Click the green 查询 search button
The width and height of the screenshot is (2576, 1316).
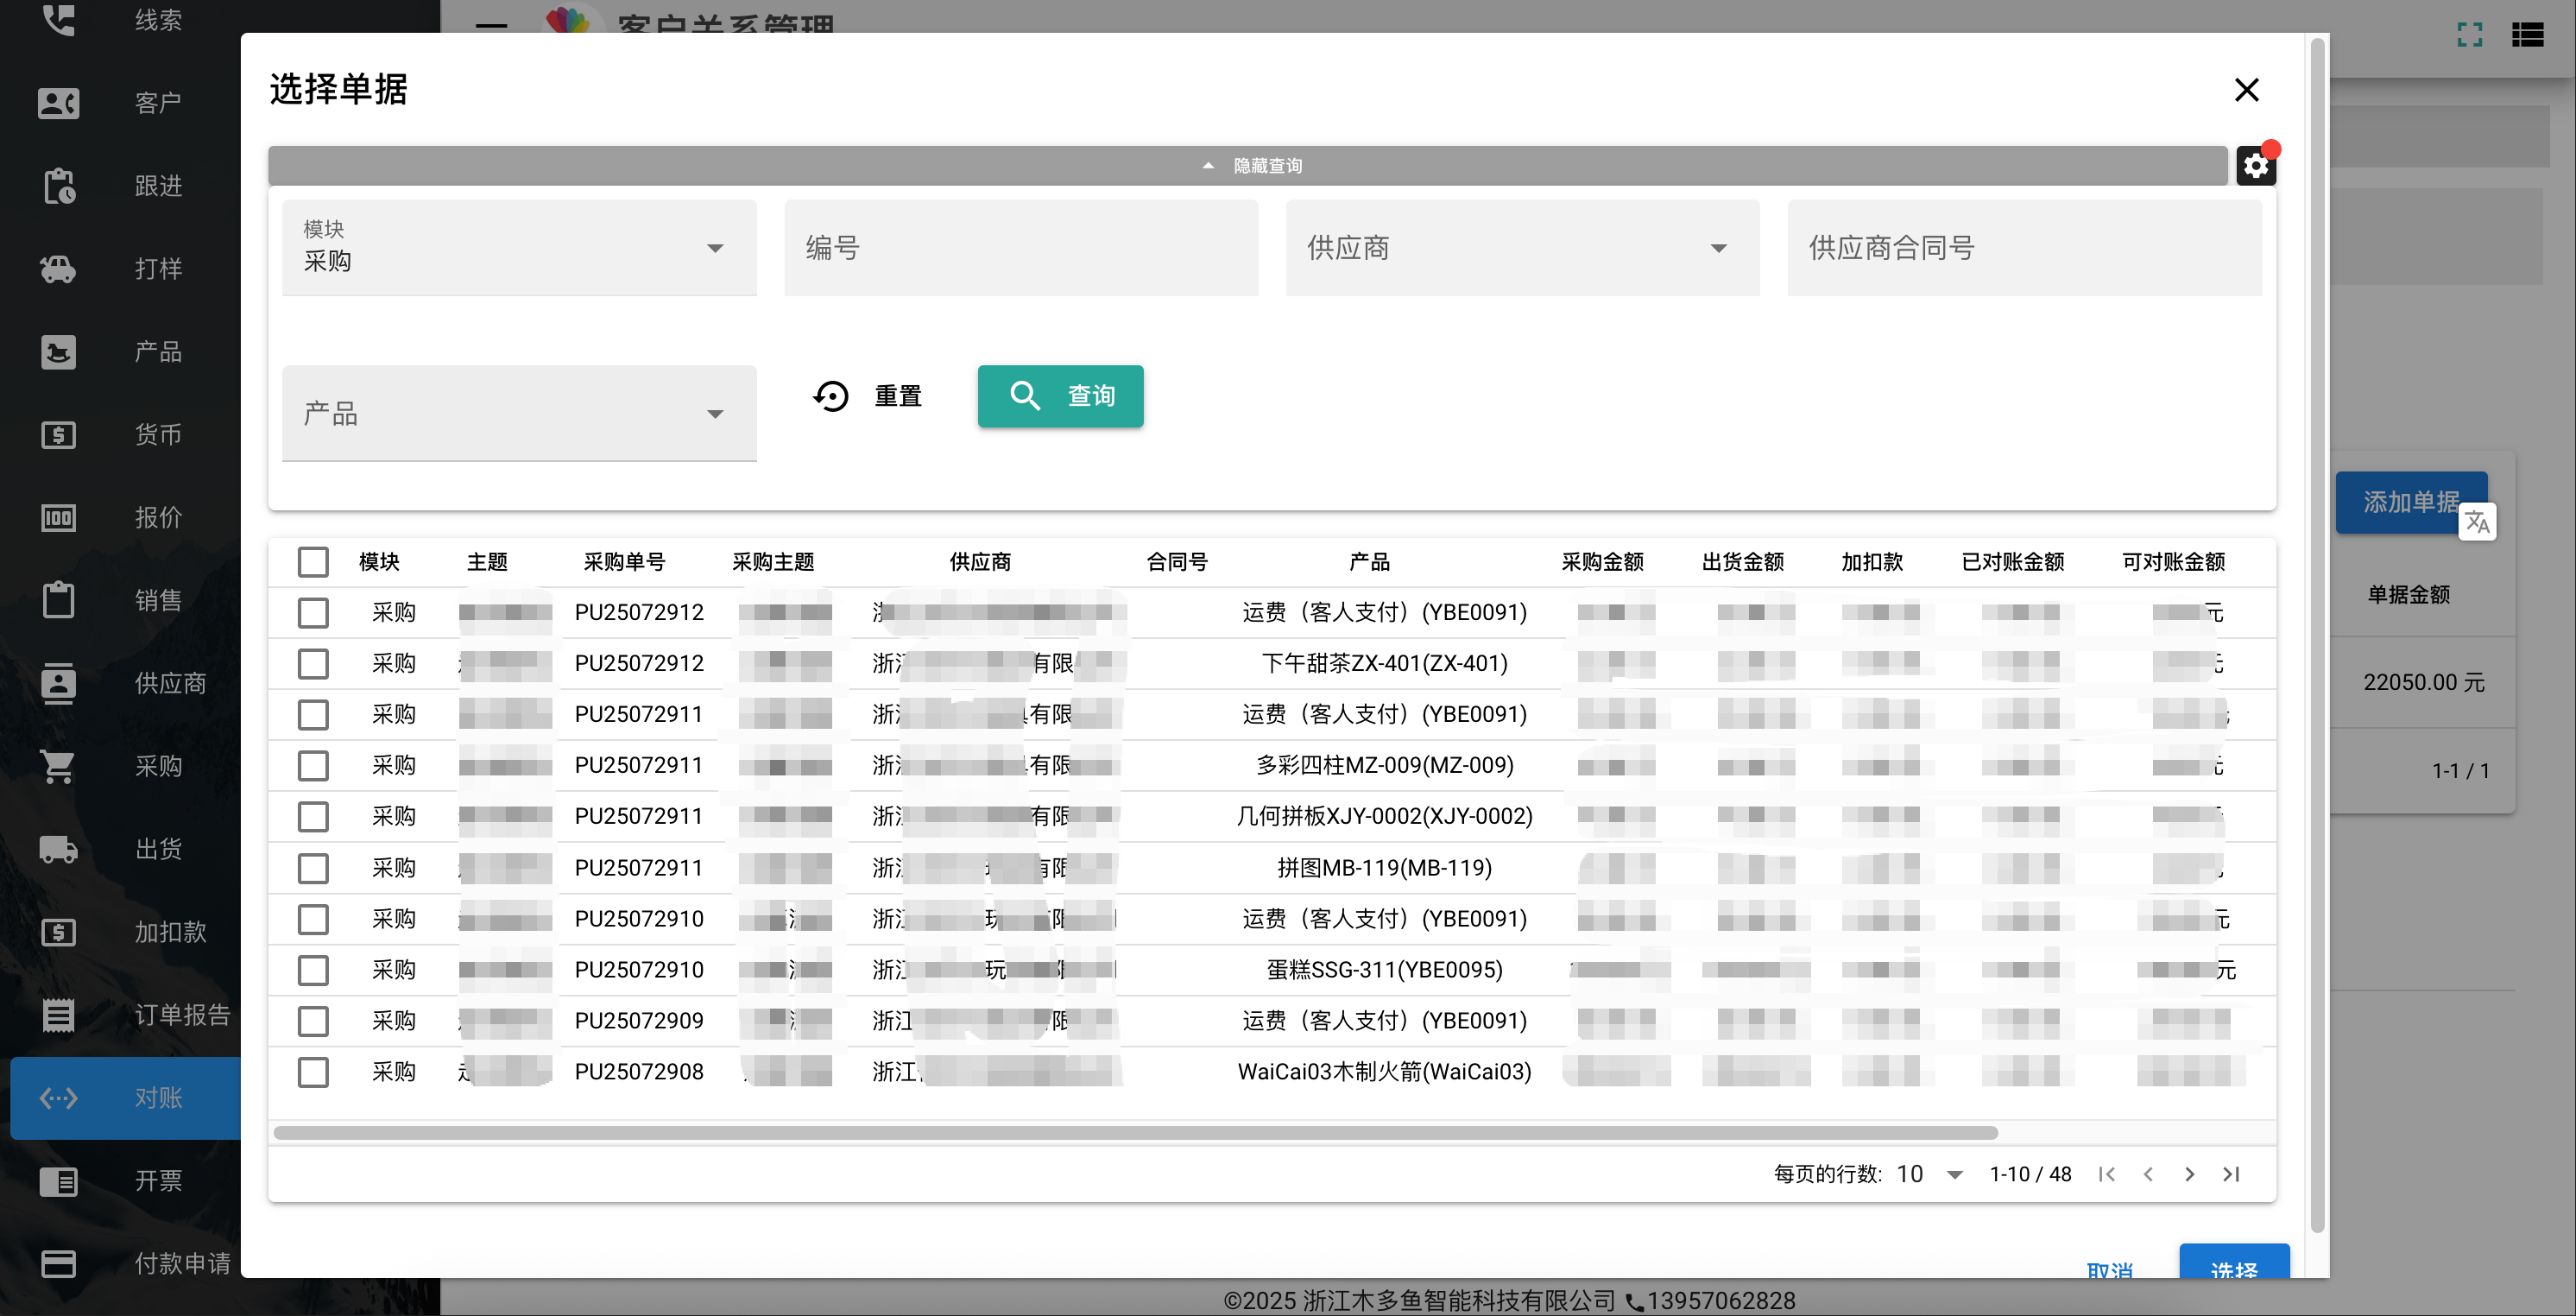click(x=1060, y=397)
